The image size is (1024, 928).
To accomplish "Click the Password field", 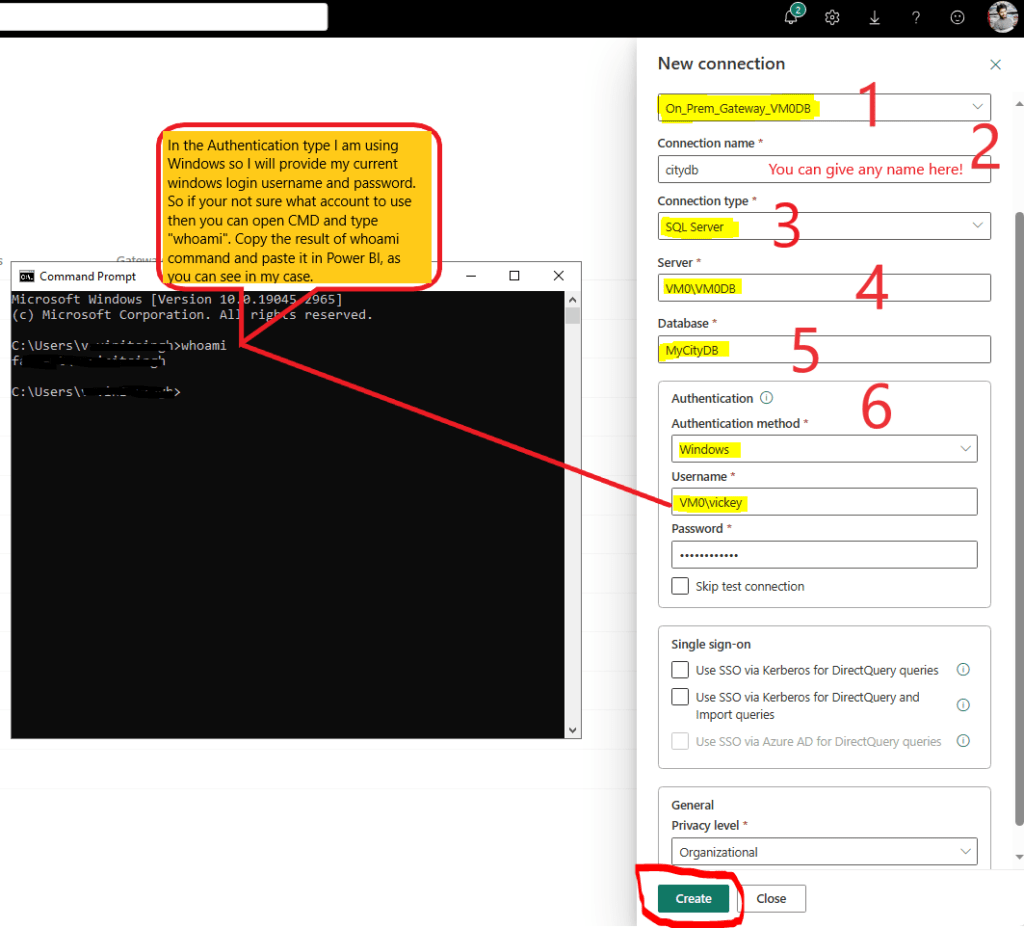I will [x=824, y=555].
